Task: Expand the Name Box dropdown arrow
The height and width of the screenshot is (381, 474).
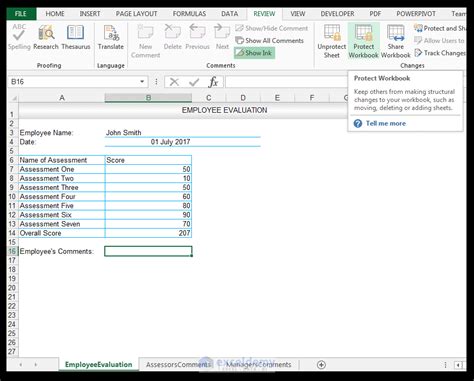Action: point(142,82)
